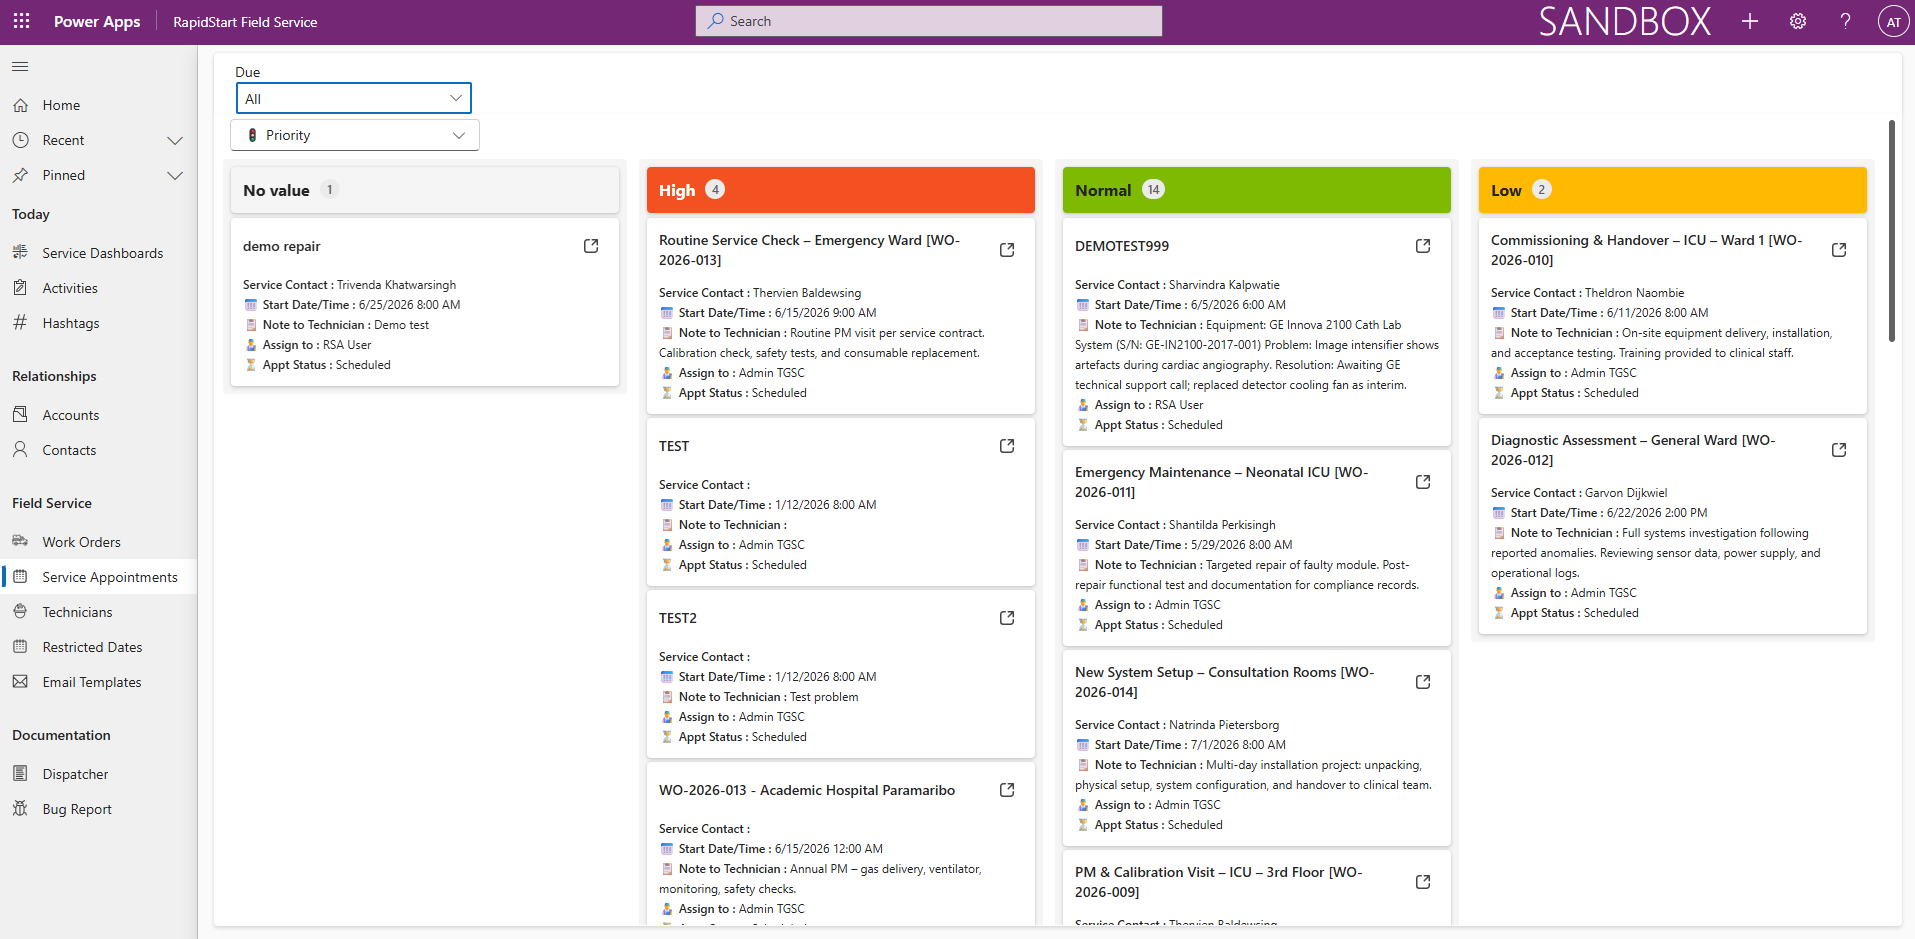Click the Dispatcher document icon

pyautogui.click(x=20, y=773)
